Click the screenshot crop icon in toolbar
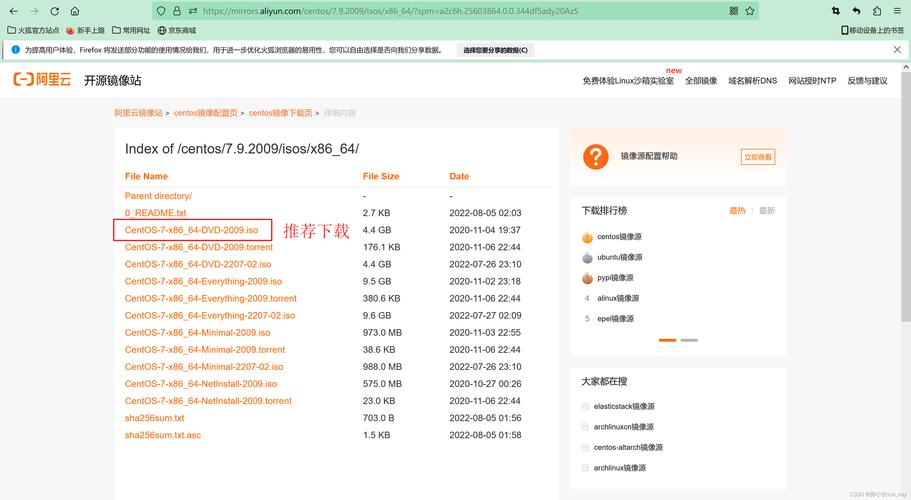 point(835,11)
